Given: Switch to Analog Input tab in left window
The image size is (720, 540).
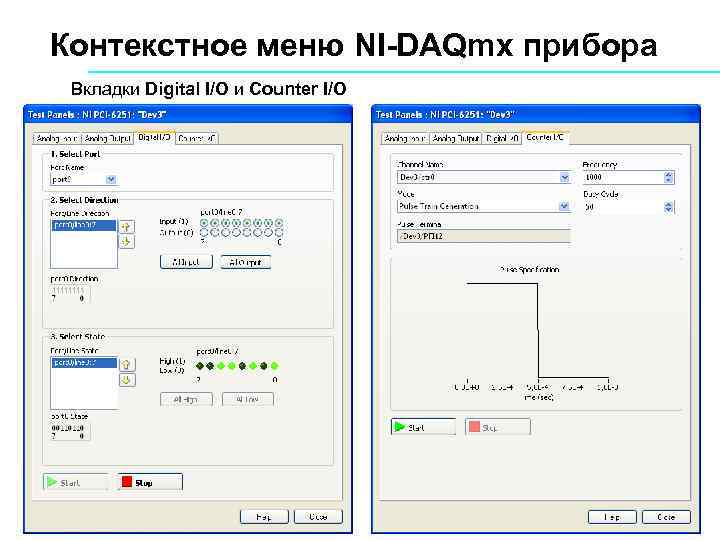Looking at the screenshot, I should [x=57, y=138].
